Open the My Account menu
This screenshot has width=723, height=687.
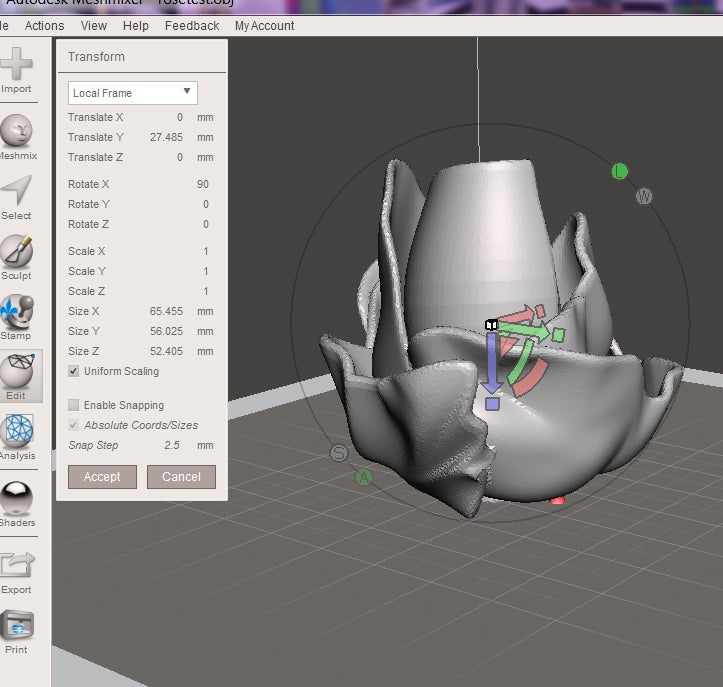click(x=264, y=26)
